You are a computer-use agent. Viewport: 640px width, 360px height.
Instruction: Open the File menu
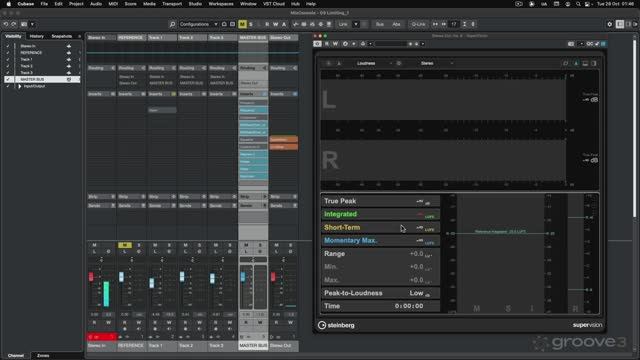tap(44, 4)
